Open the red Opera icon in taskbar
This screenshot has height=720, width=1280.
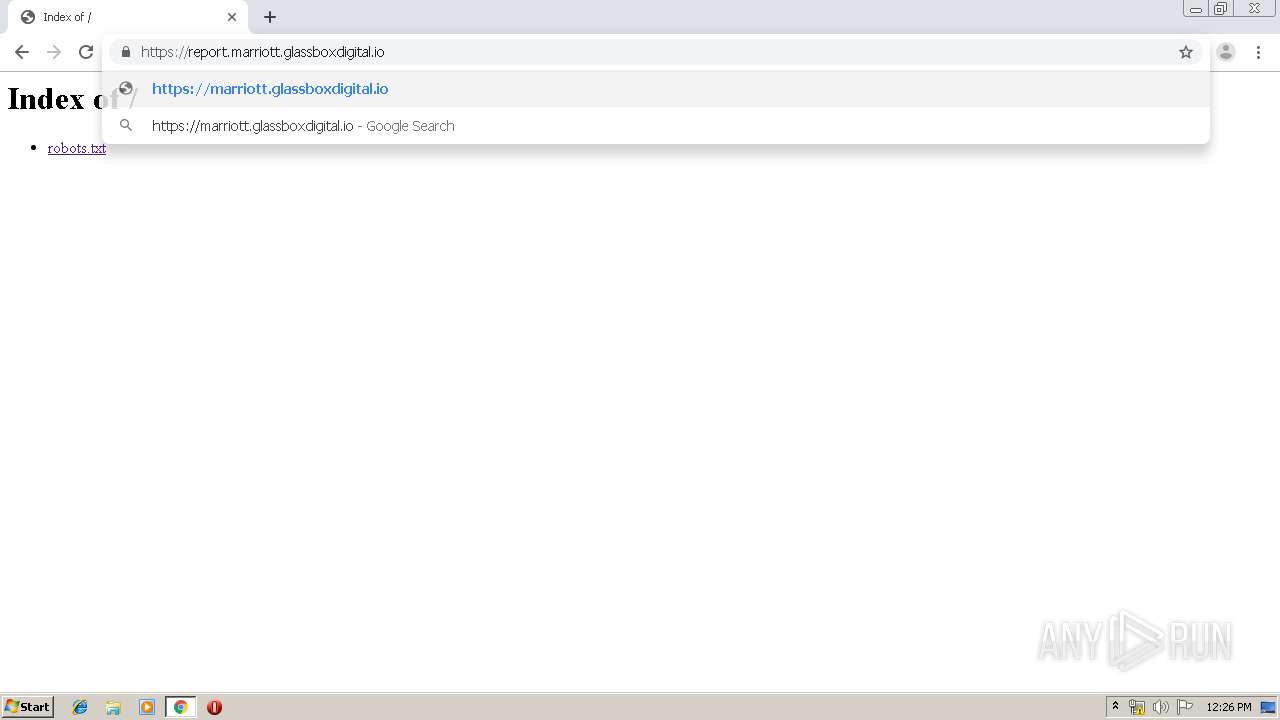pos(214,707)
